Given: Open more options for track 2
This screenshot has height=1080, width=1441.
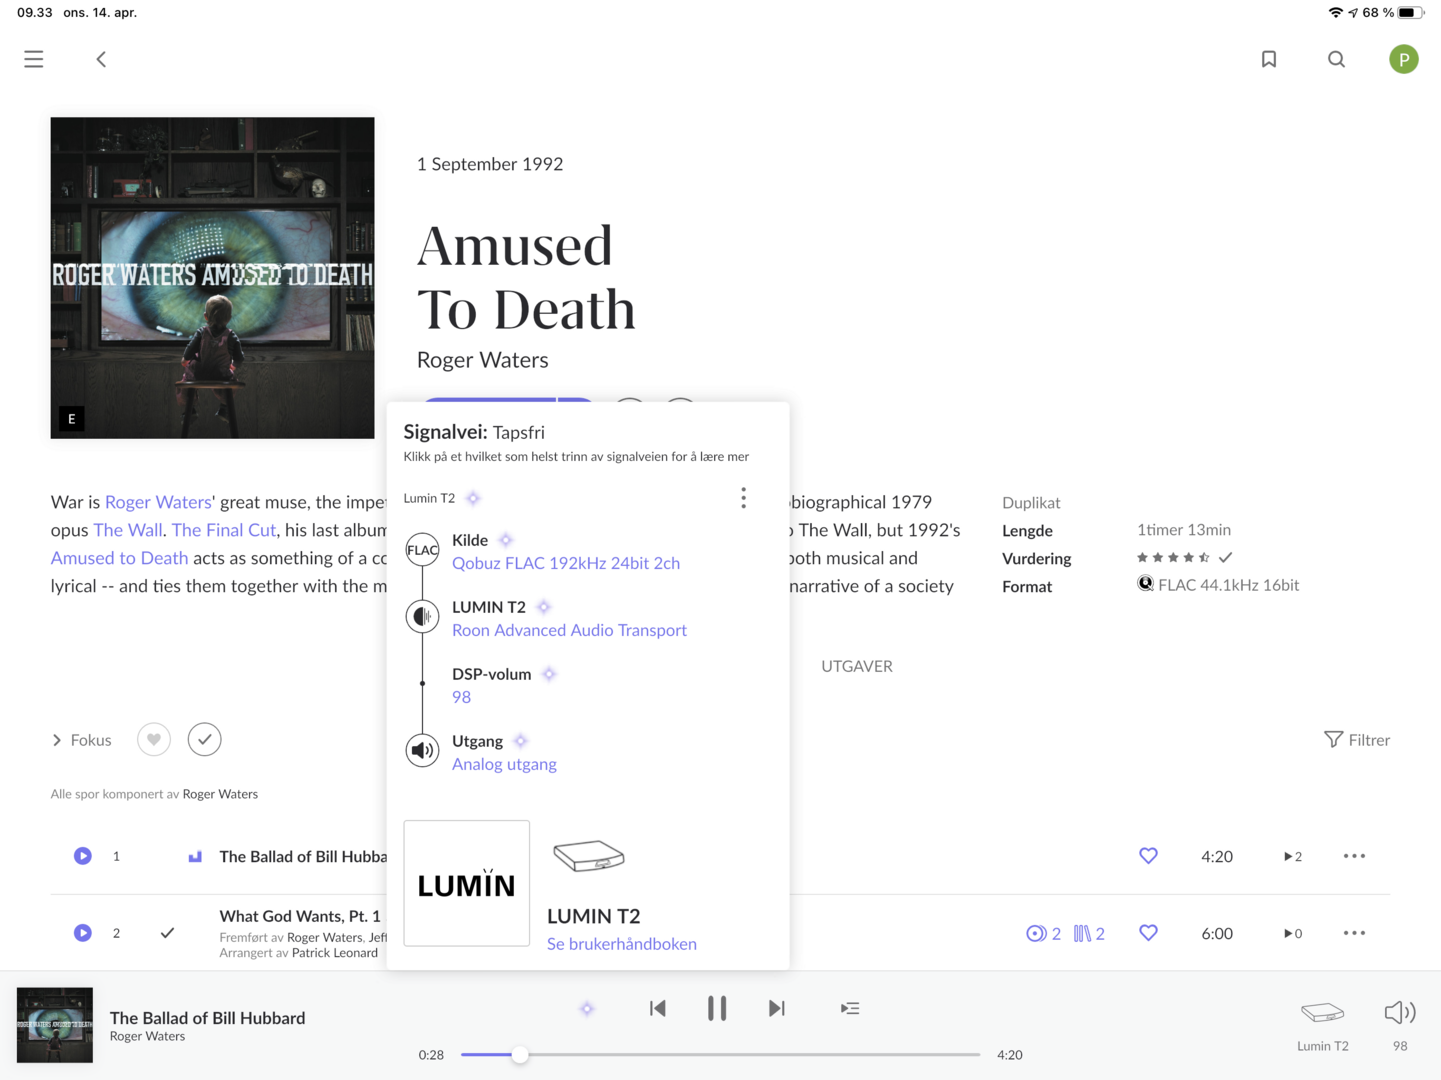Looking at the screenshot, I should coord(1354,933).
